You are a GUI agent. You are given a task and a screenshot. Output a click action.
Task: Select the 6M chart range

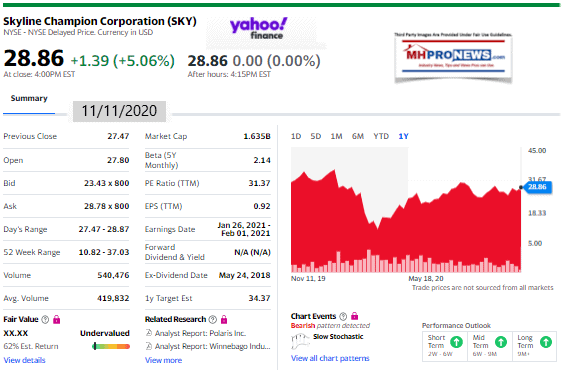[x=358, y=136]
